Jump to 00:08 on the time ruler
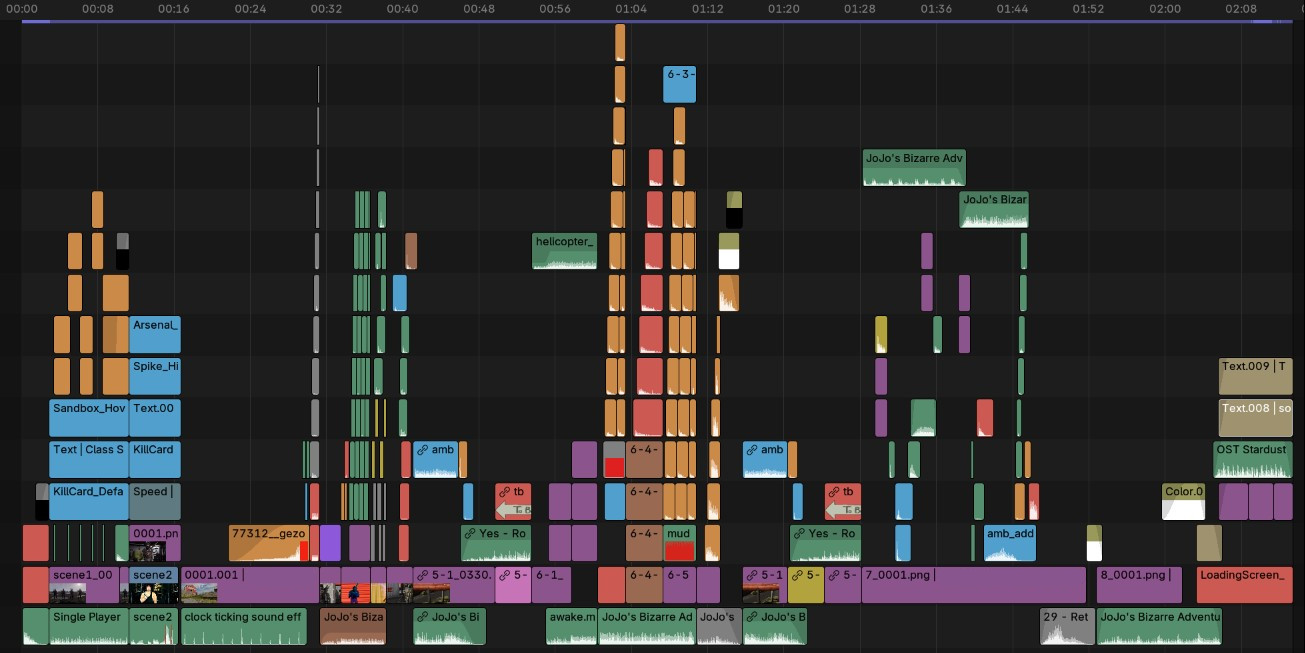This screenshot has height=653, width=1305. point(97,9)
